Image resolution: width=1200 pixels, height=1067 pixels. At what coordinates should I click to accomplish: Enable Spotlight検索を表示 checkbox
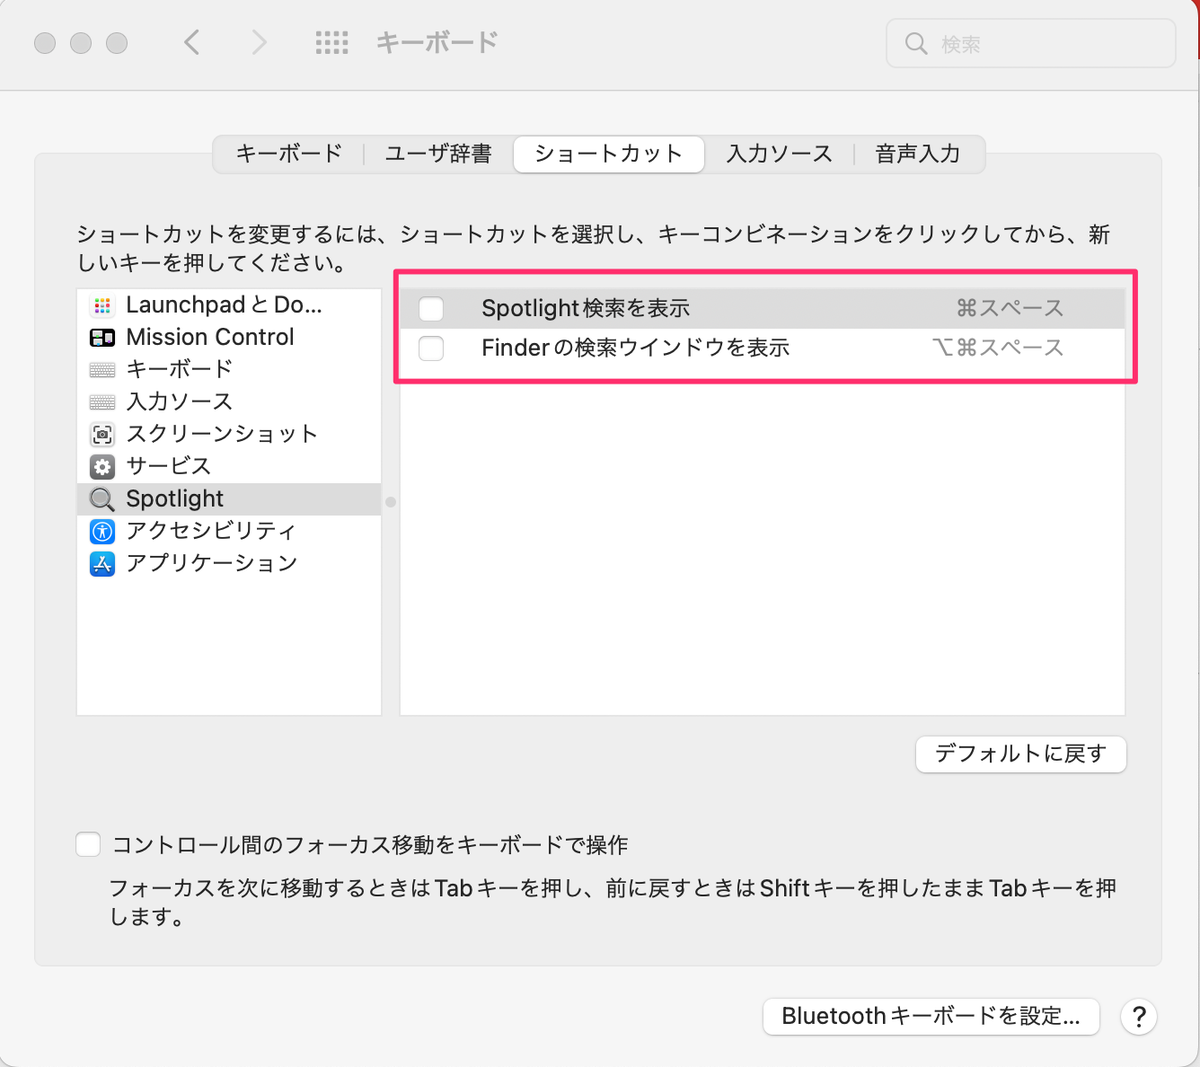(431, 309)
